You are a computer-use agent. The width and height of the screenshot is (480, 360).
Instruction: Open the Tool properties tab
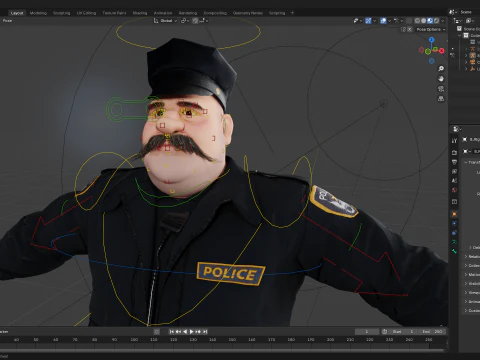tap(454, 140)
